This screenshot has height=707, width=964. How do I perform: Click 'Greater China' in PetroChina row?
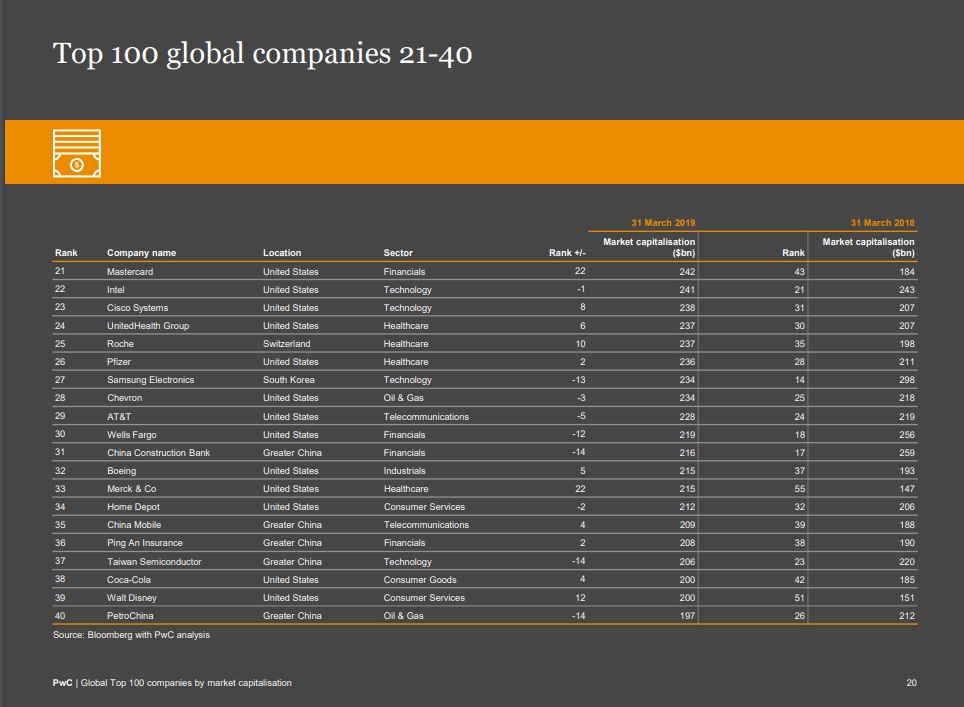pyautogui.click(x=292, y=615)
